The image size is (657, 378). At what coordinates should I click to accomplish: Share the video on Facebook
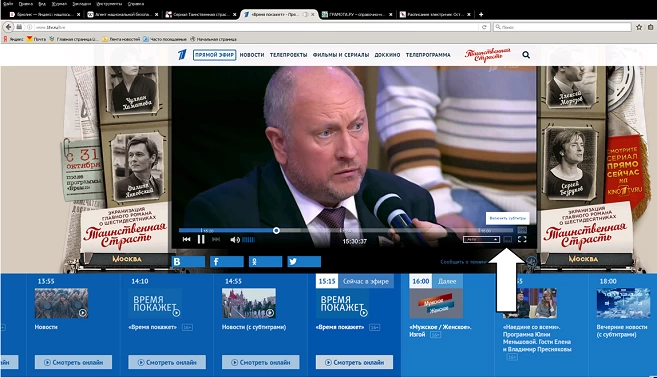click(227, 261)
